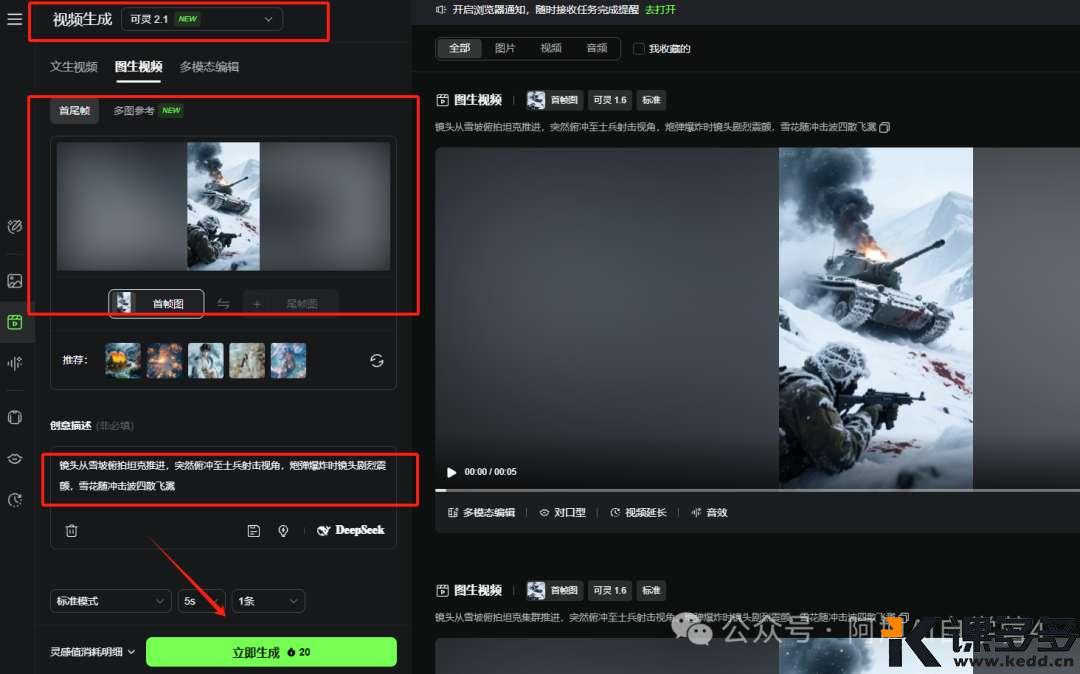This screenshot has height=674, width=1080.
Task: Click the 尾帧图 add last frame slot
Action: pos(290,304)
